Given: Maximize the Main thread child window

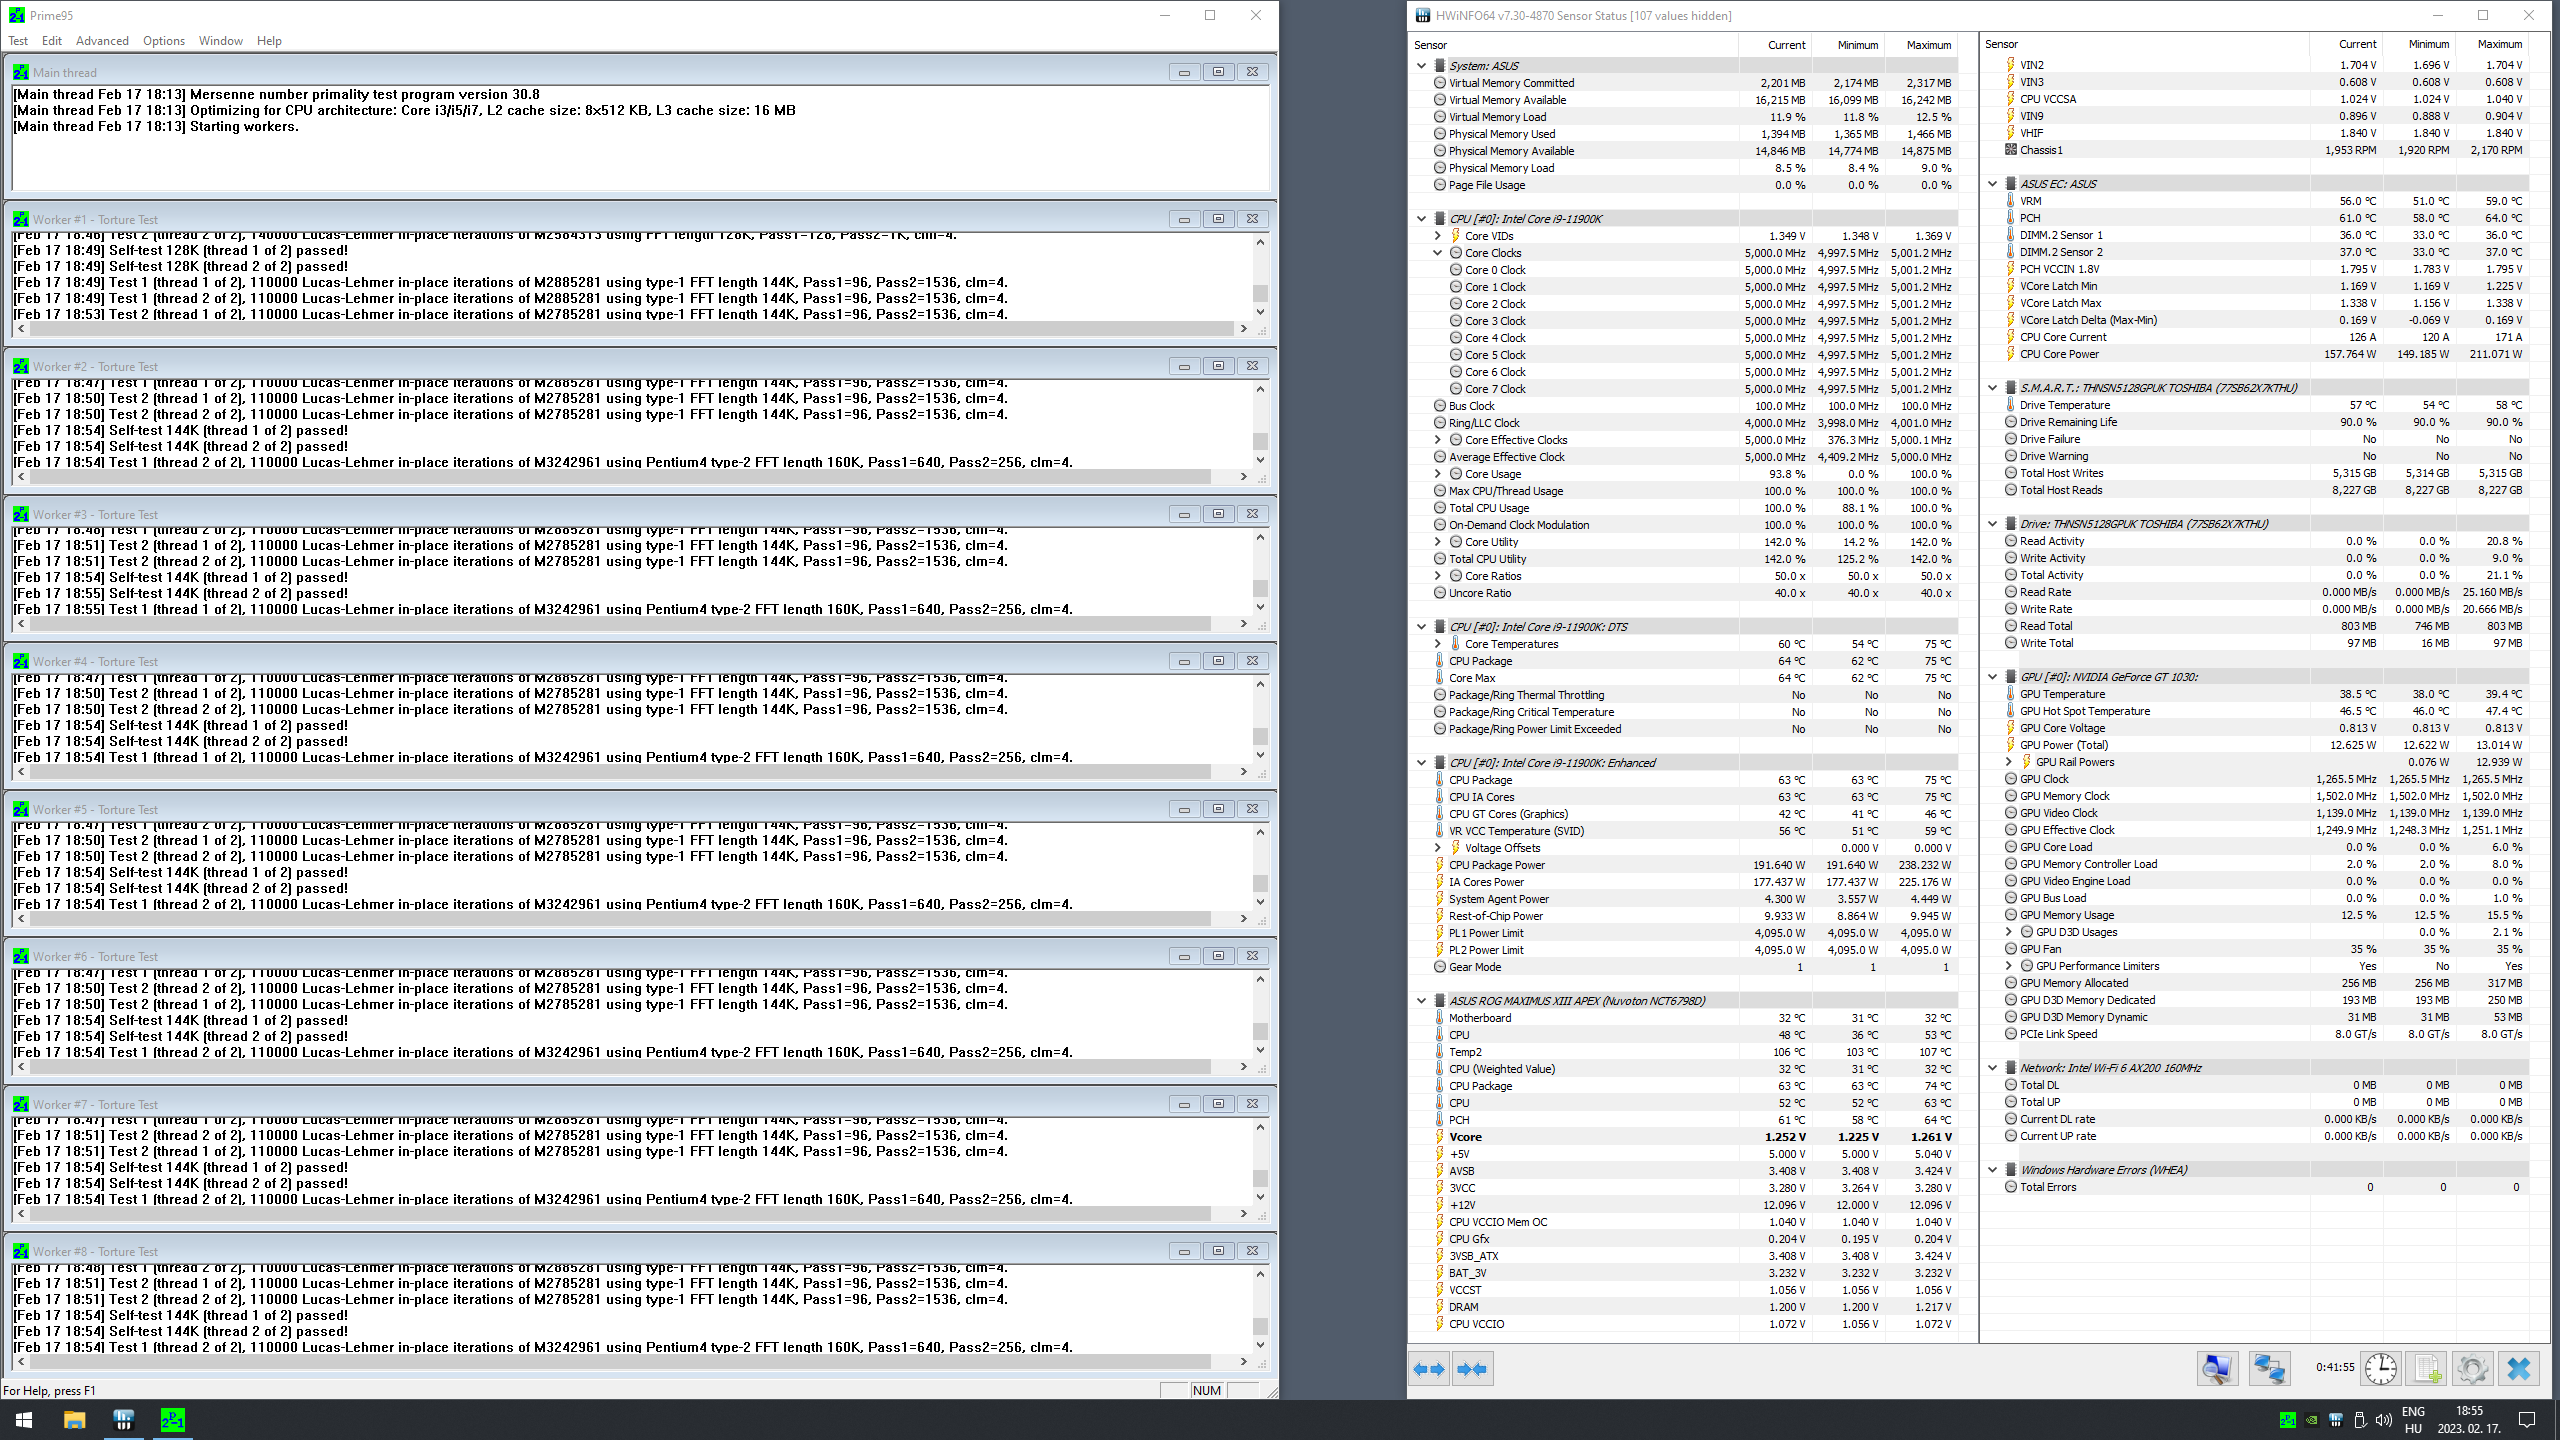Looking at the screenshot, I should 1218,72.
